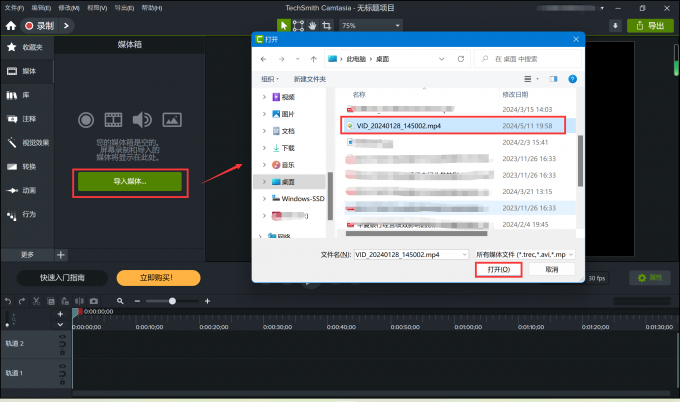
Task: Click the 打开(O) button
Action: [x=498, y=270]
